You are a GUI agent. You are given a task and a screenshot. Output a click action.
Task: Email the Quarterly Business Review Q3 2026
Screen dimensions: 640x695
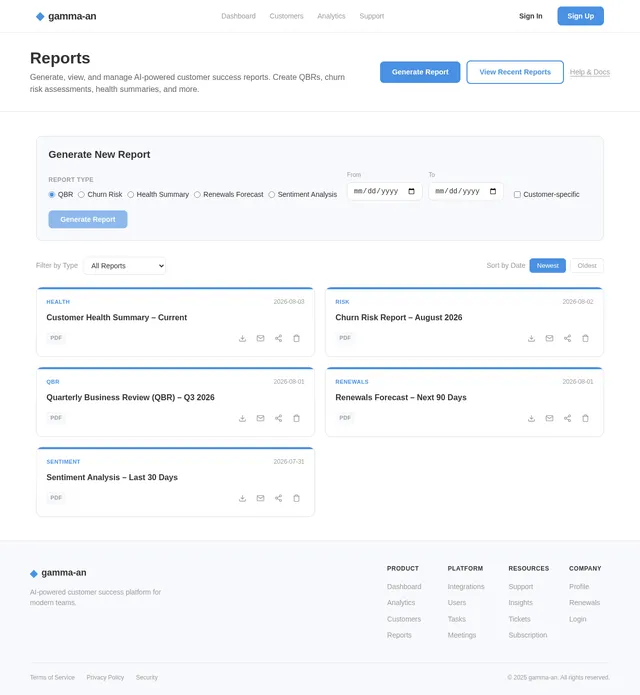pyautogui.click(x=261, y=418)
